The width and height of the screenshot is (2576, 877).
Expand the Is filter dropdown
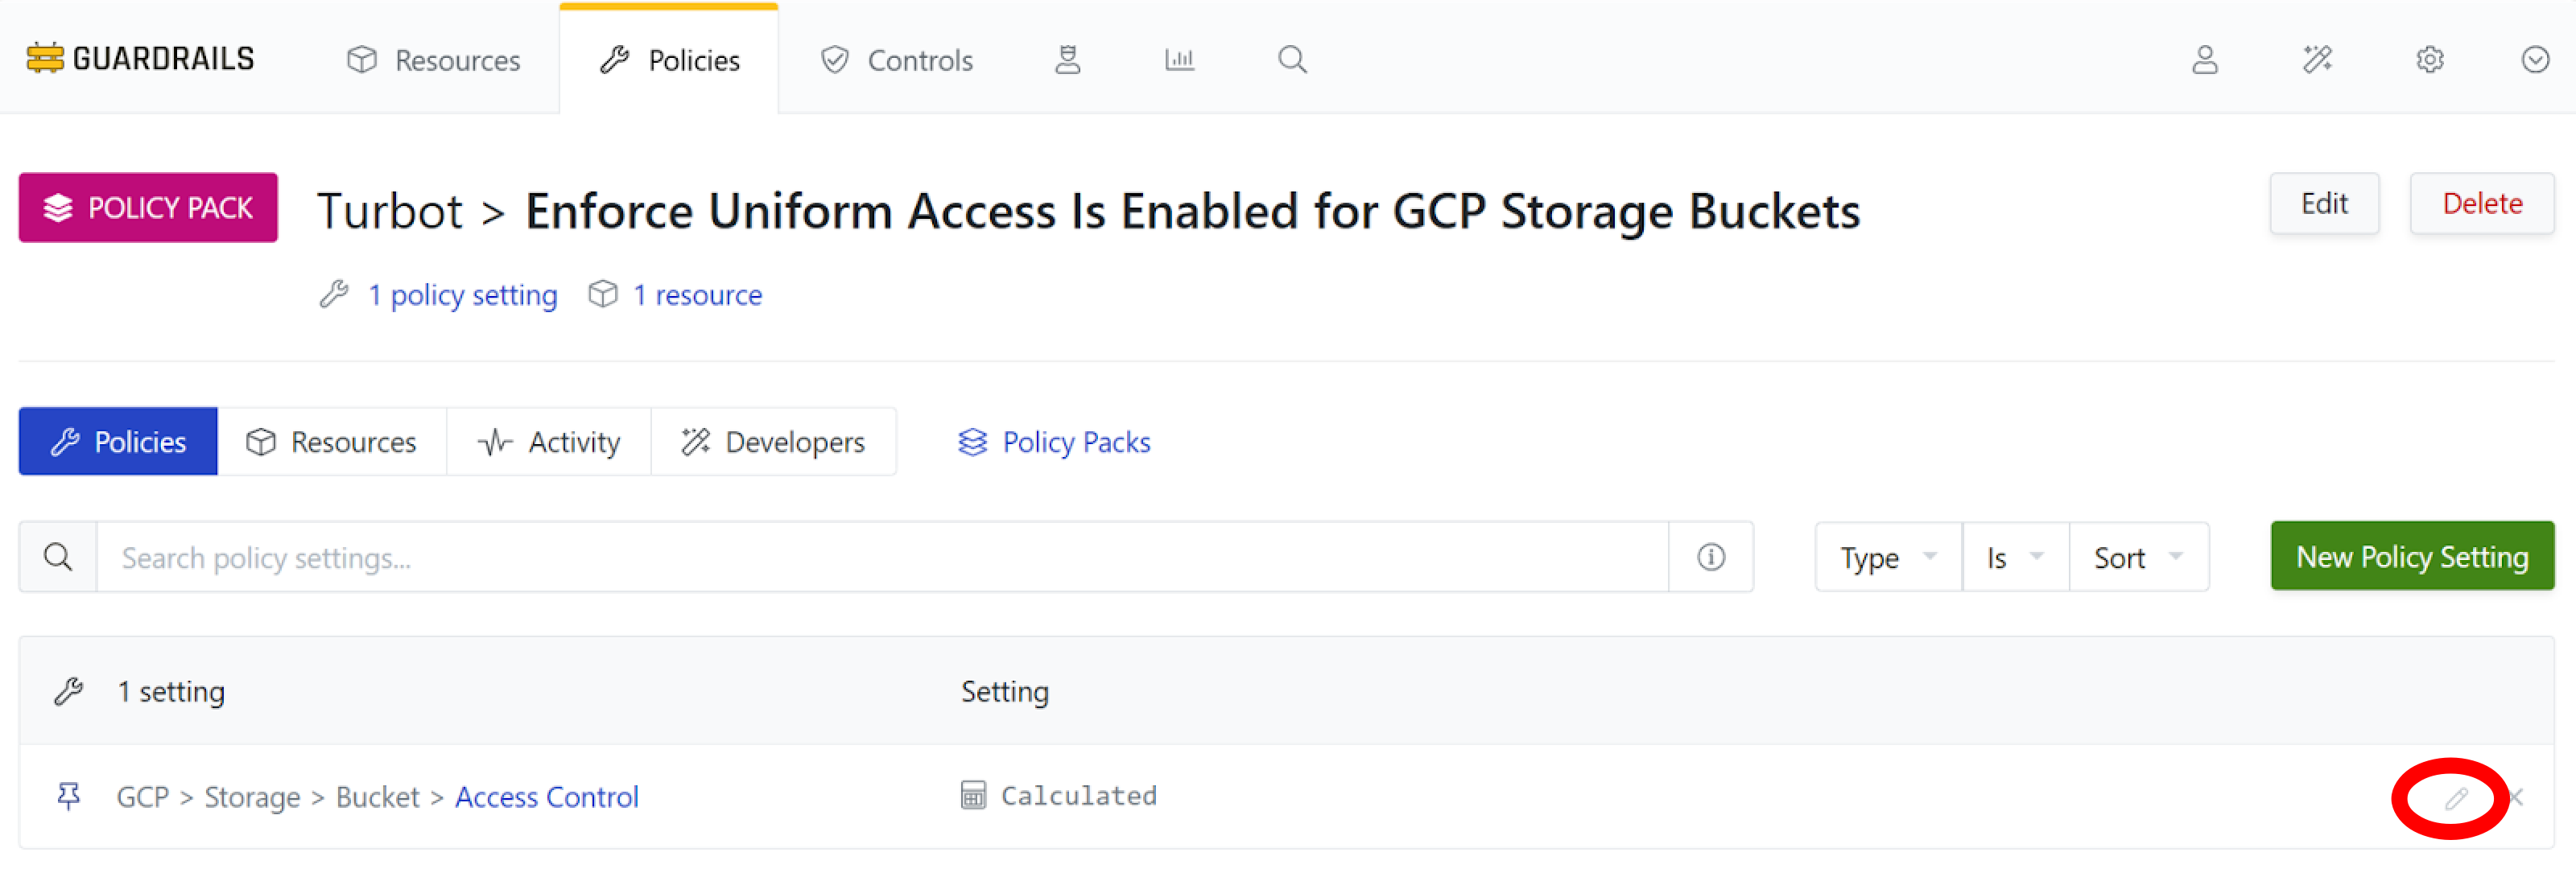click(x=2014, y=557)
